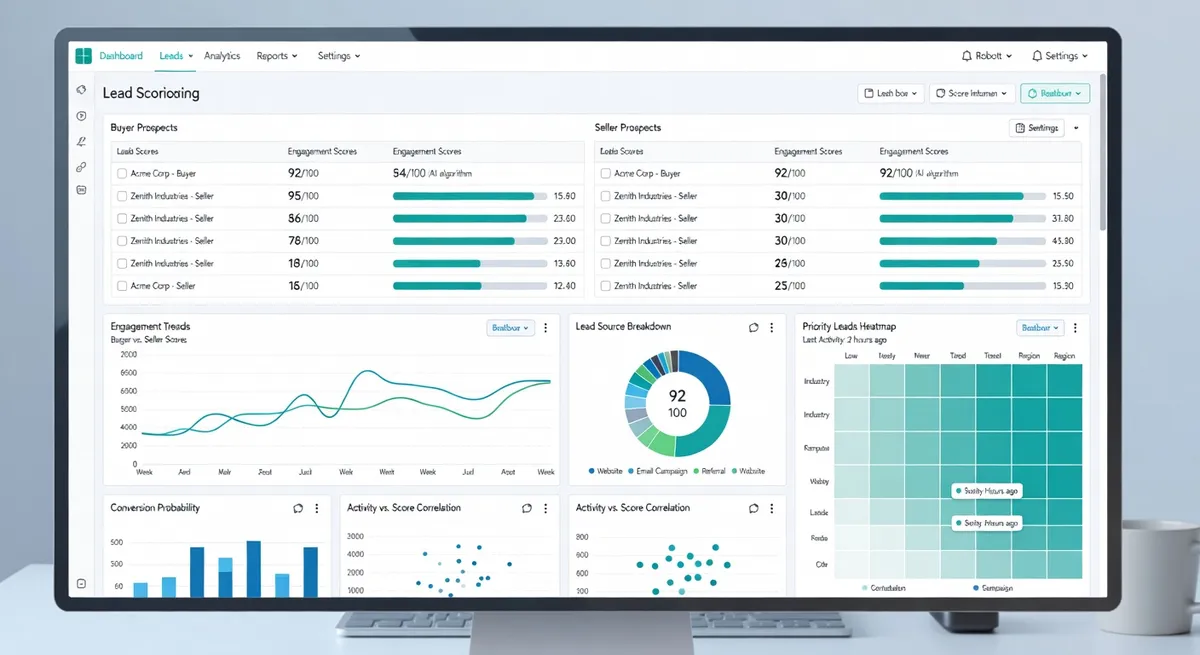Open the Robott user dropdown

pyautogui.click(x=987, y=56)
